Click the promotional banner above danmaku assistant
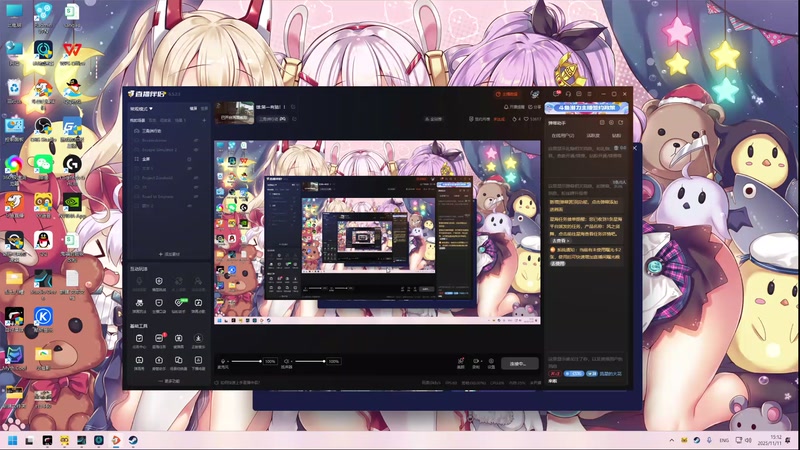This screenshot has height=450, width=800. [586, 108]
